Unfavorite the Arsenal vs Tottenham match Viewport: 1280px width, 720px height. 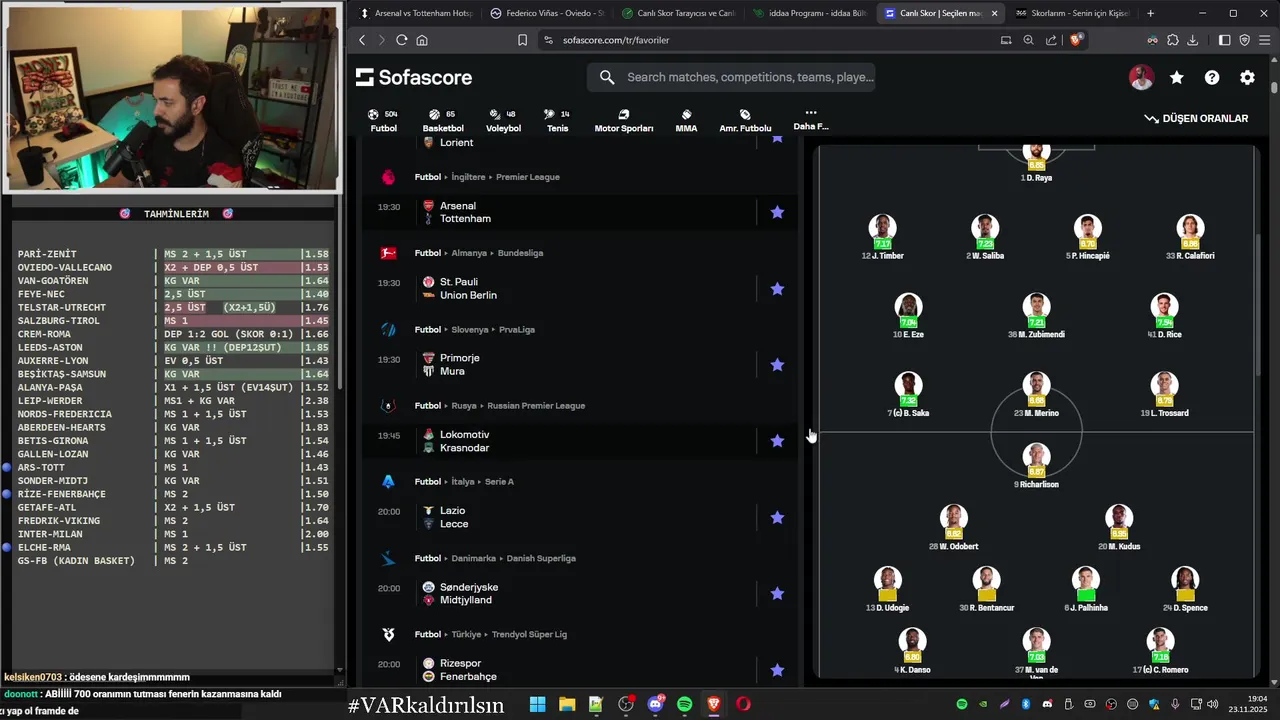click(777, 212)
